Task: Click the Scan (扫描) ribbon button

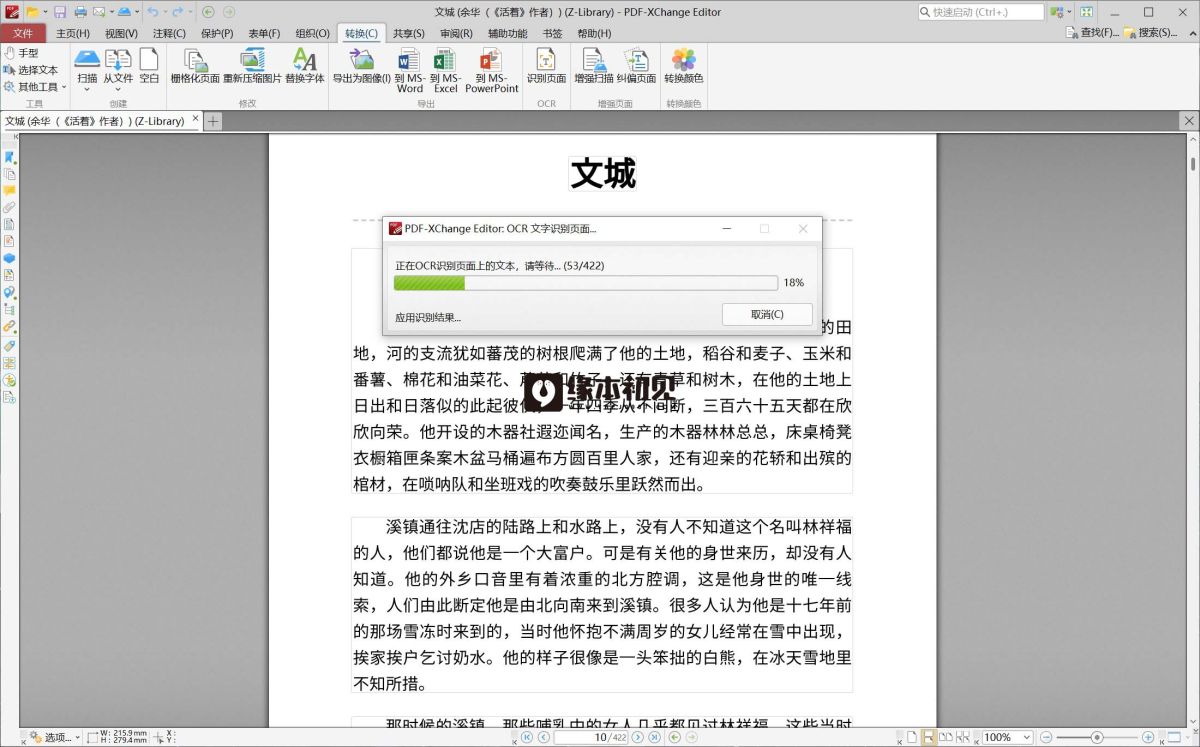Action: tap(87, 65)
